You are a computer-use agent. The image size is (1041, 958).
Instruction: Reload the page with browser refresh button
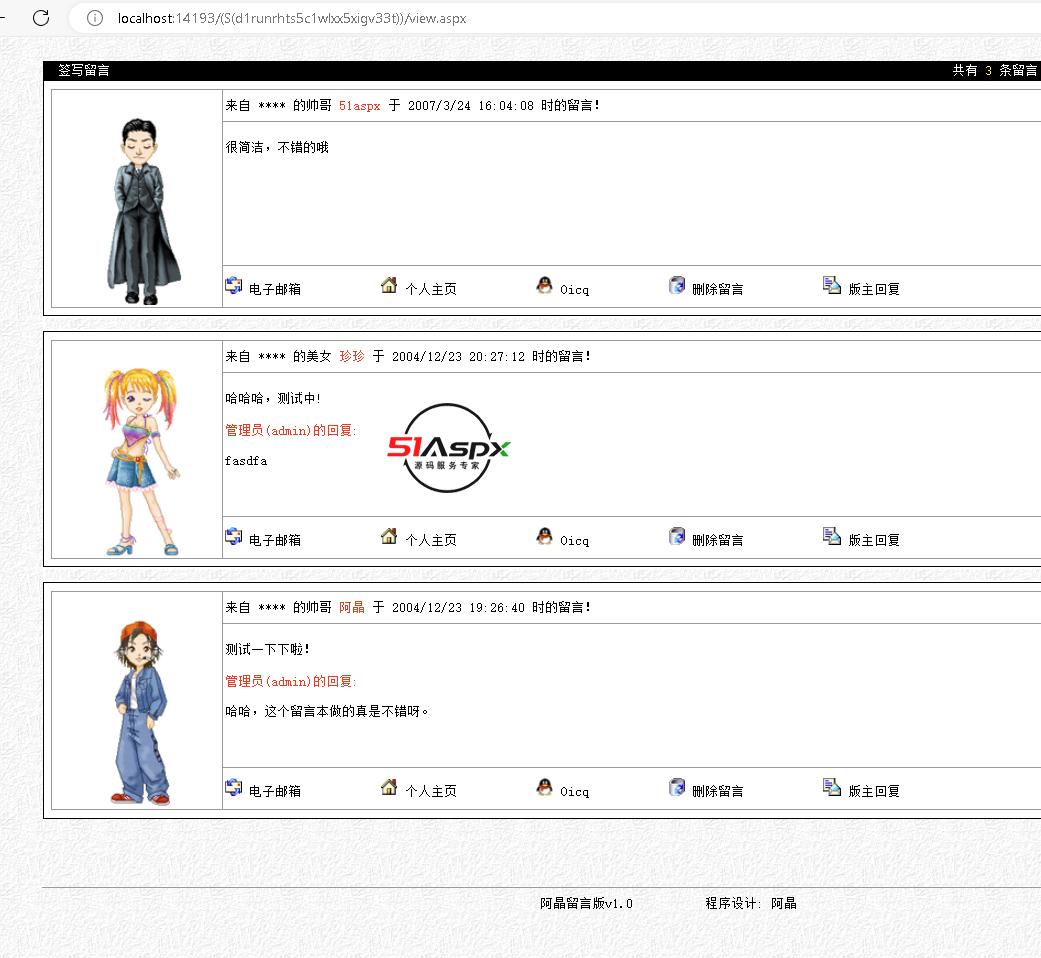click(41, 17)
